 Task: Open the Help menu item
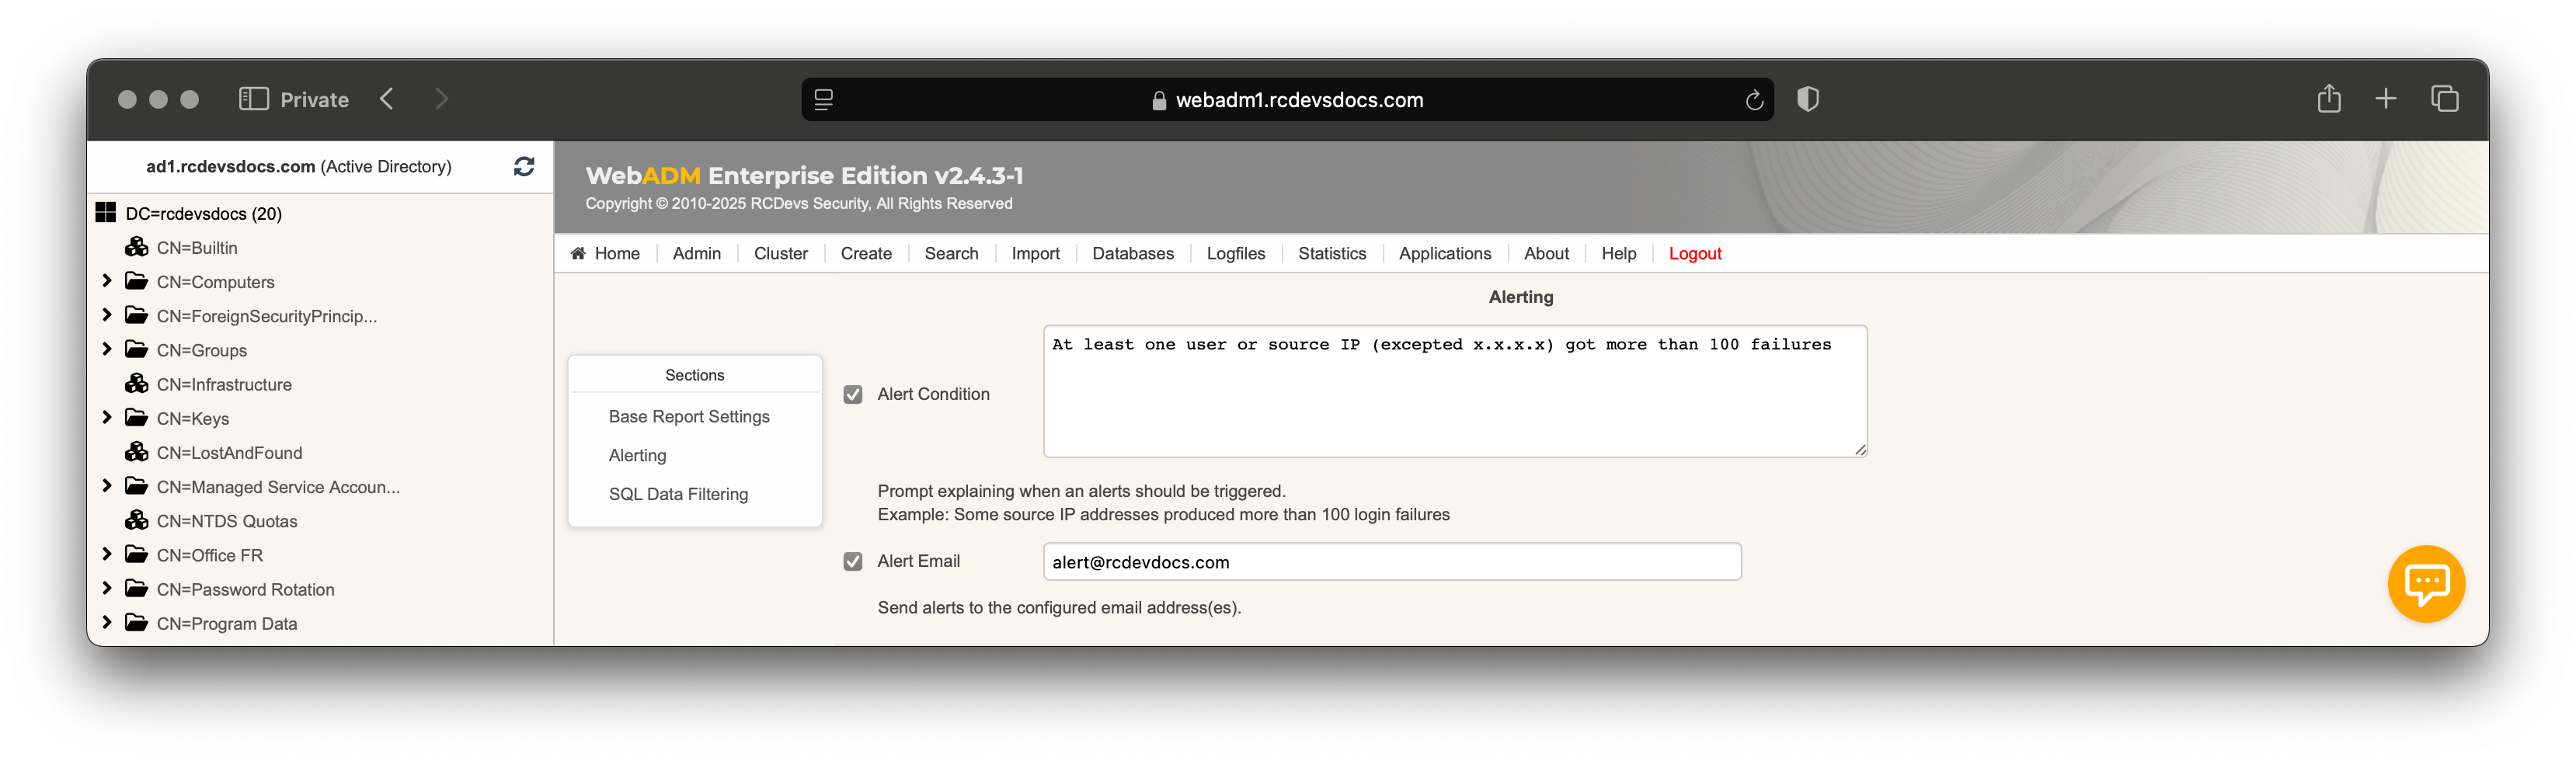point(1619,254)
